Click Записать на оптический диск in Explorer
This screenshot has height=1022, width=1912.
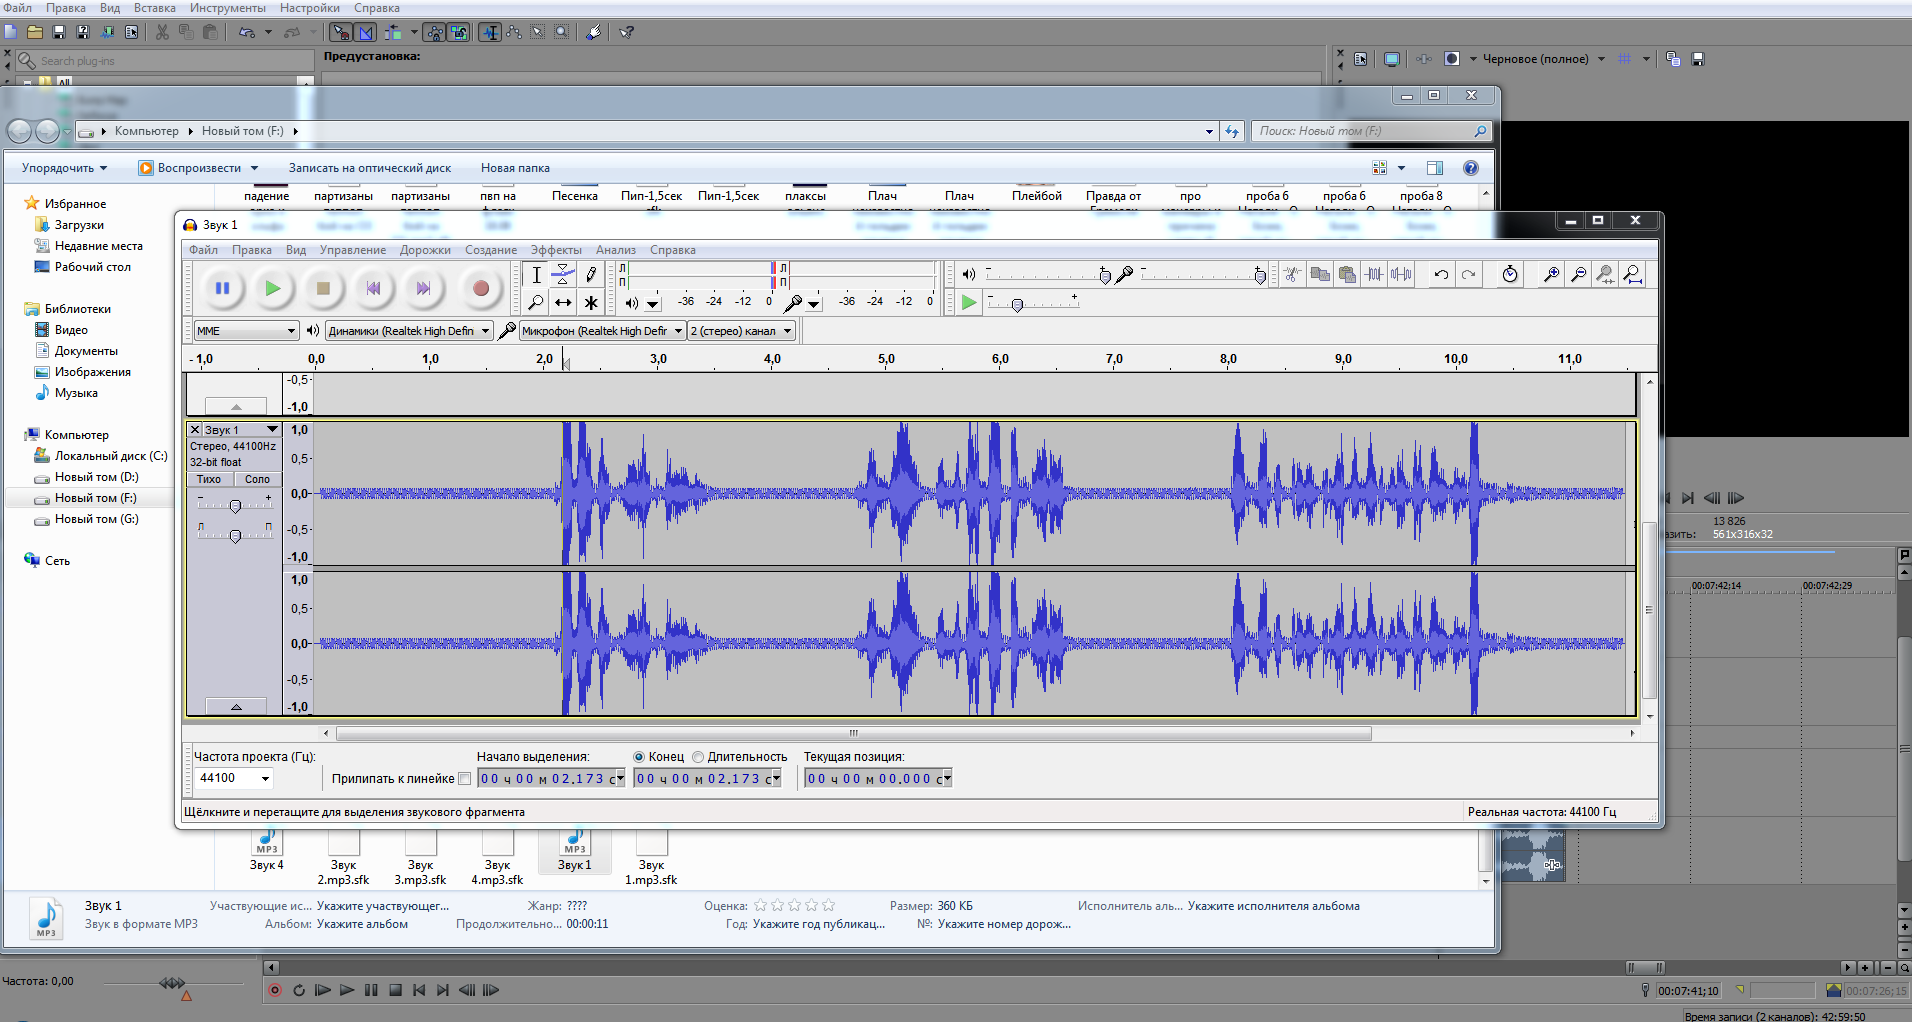[x=369, y=168]
